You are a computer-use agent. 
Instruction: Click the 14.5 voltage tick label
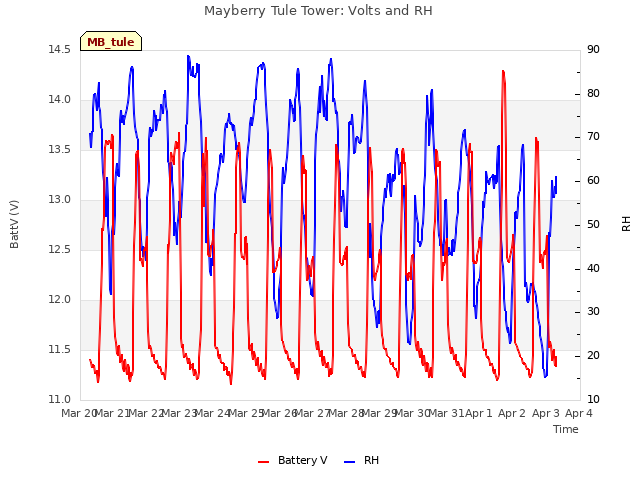point(60,50)
